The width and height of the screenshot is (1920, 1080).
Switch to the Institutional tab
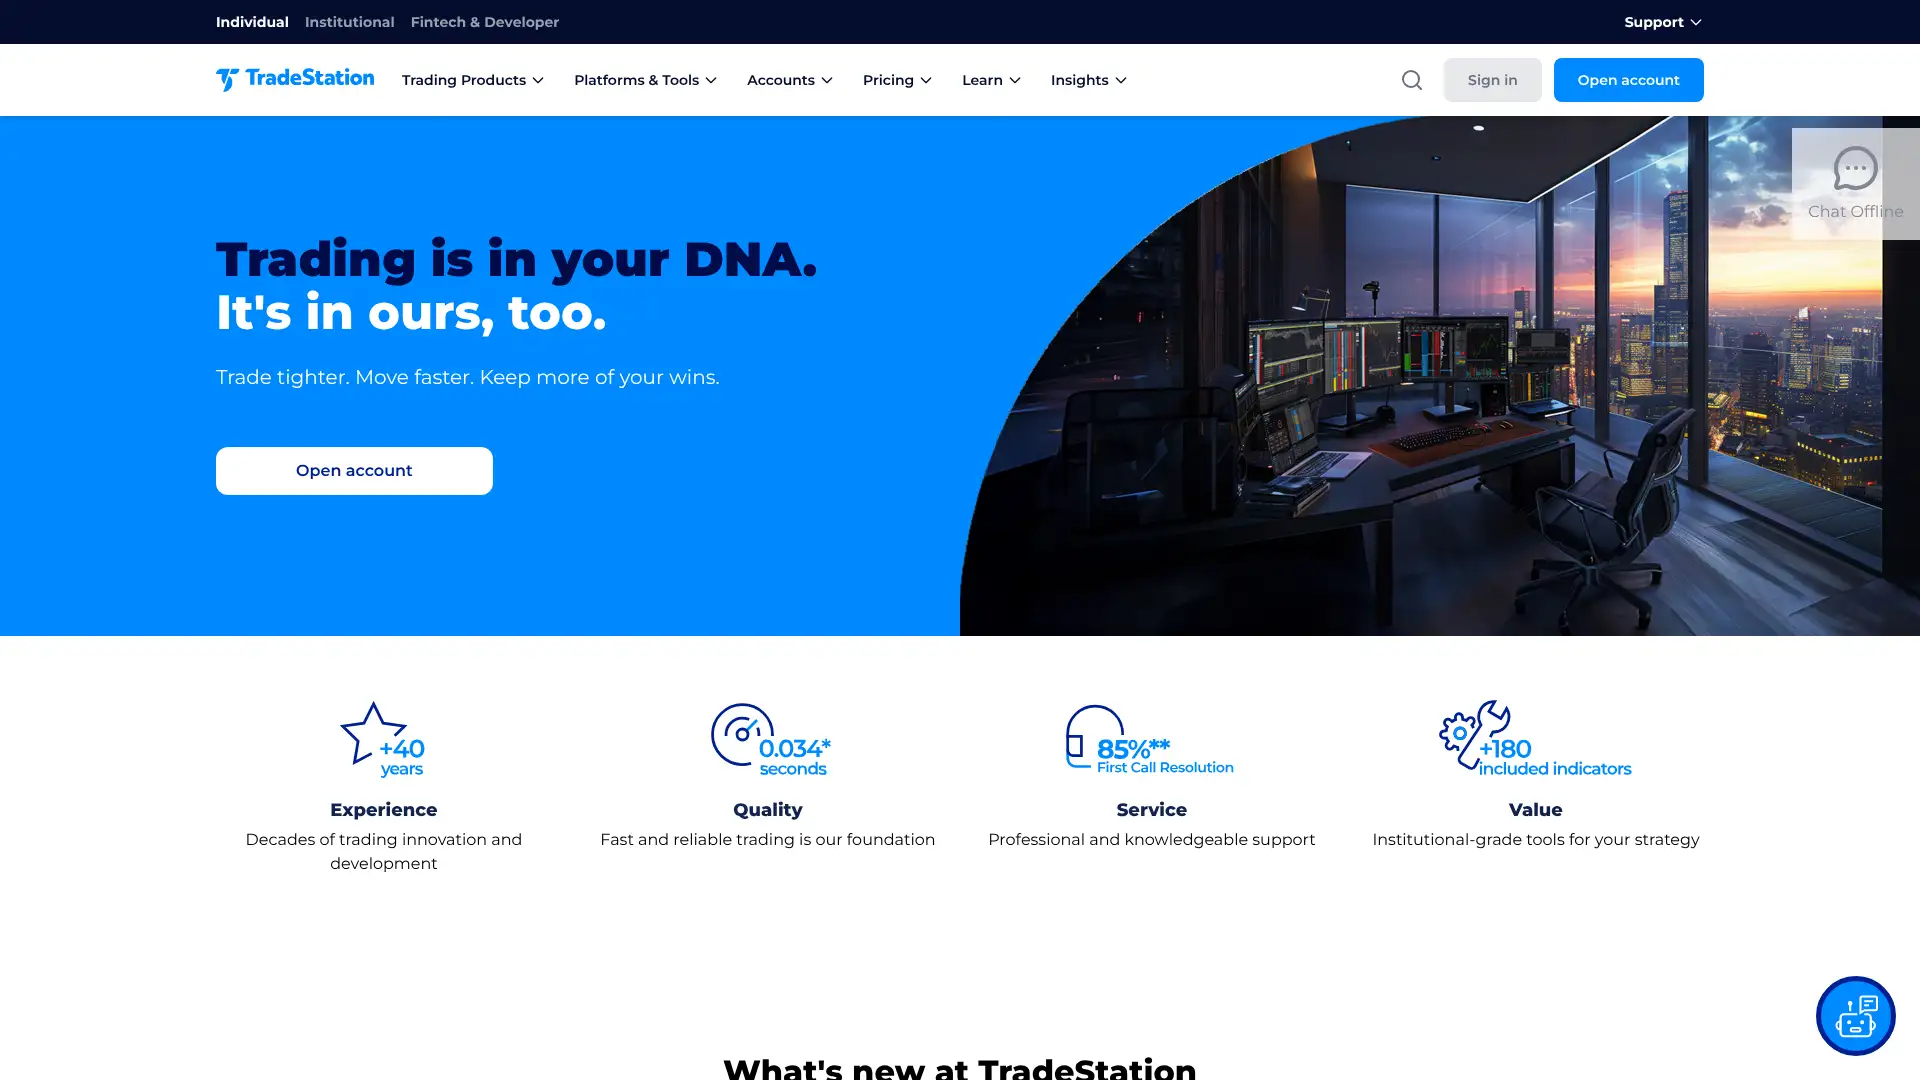tap(349, 22)
